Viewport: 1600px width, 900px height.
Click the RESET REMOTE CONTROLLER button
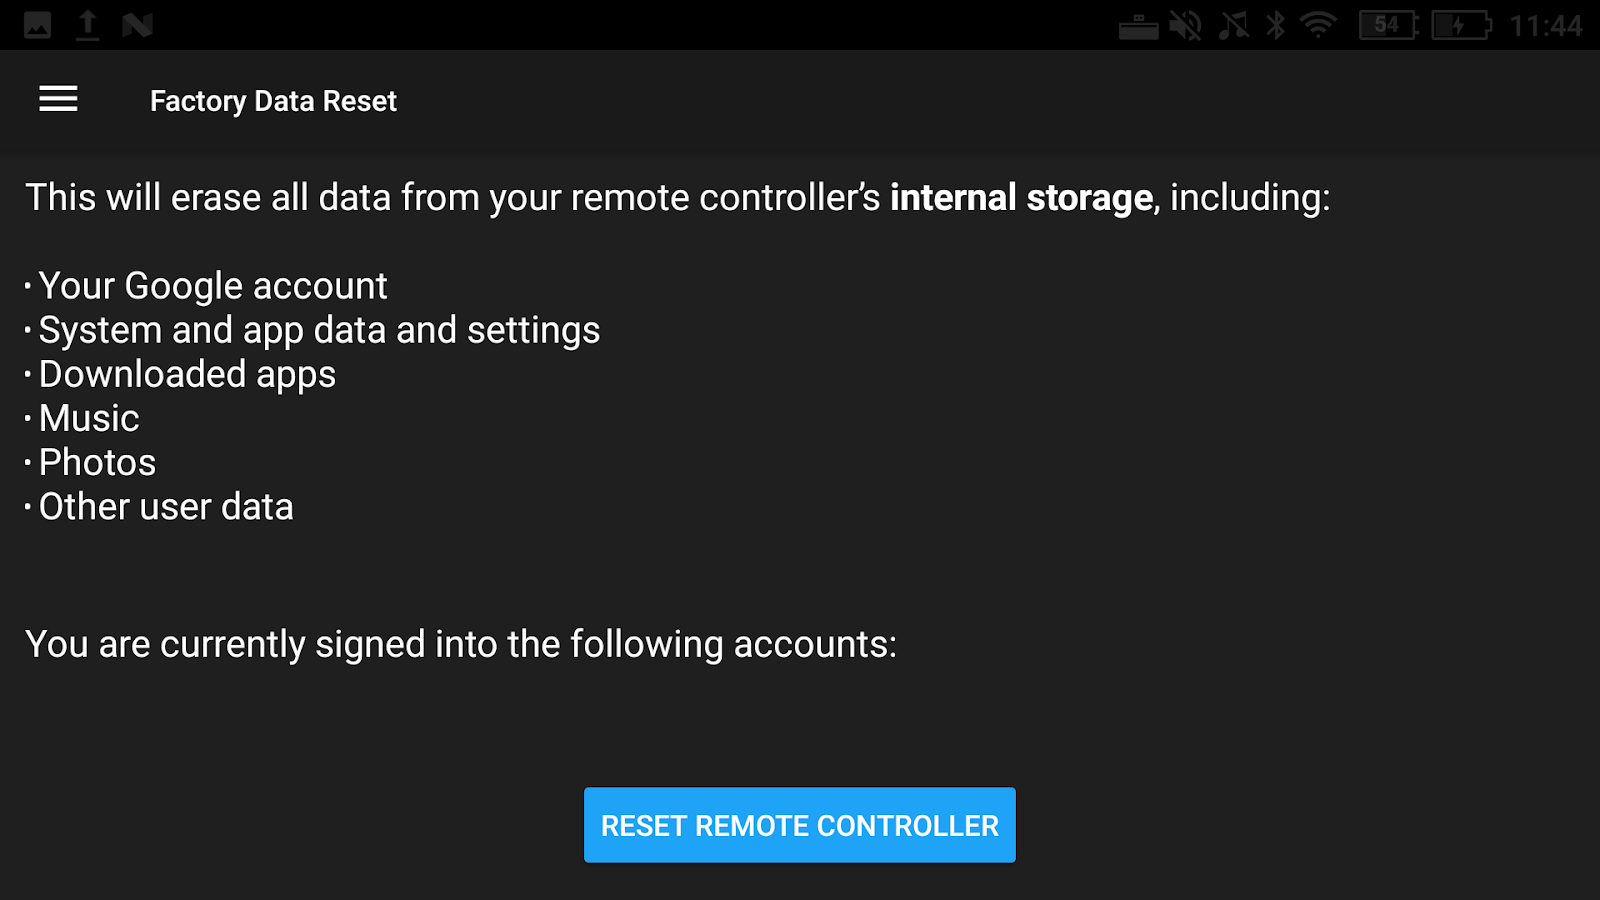tap(800, 825)
